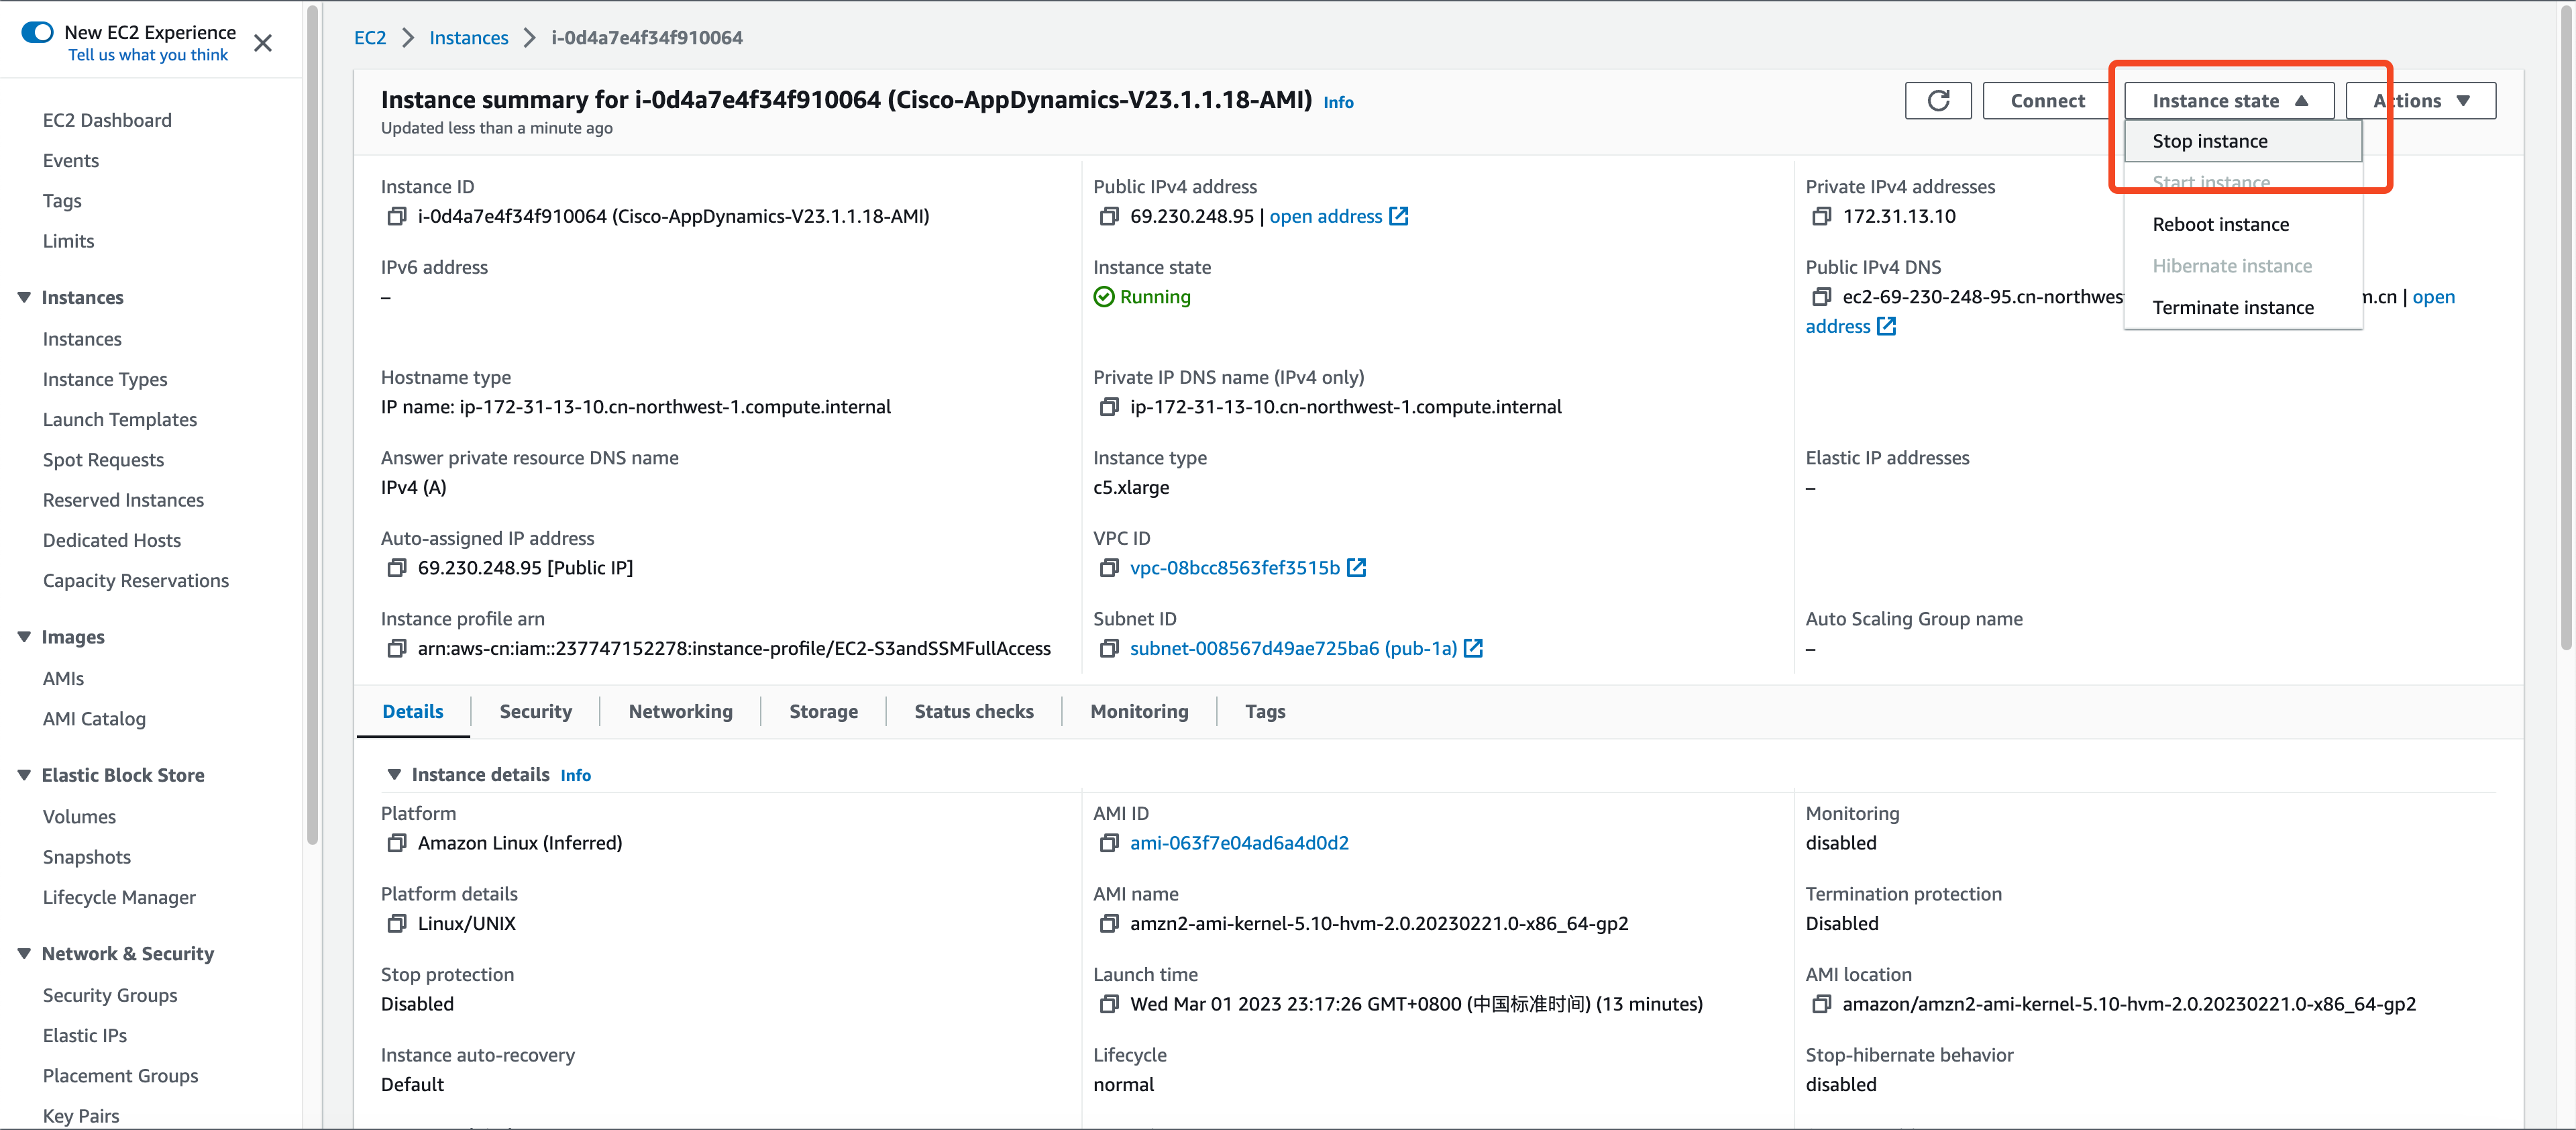Viewport: 2576px width, 1130px height.
Task: Open the Tags tab
Action: click(1265, 711)
